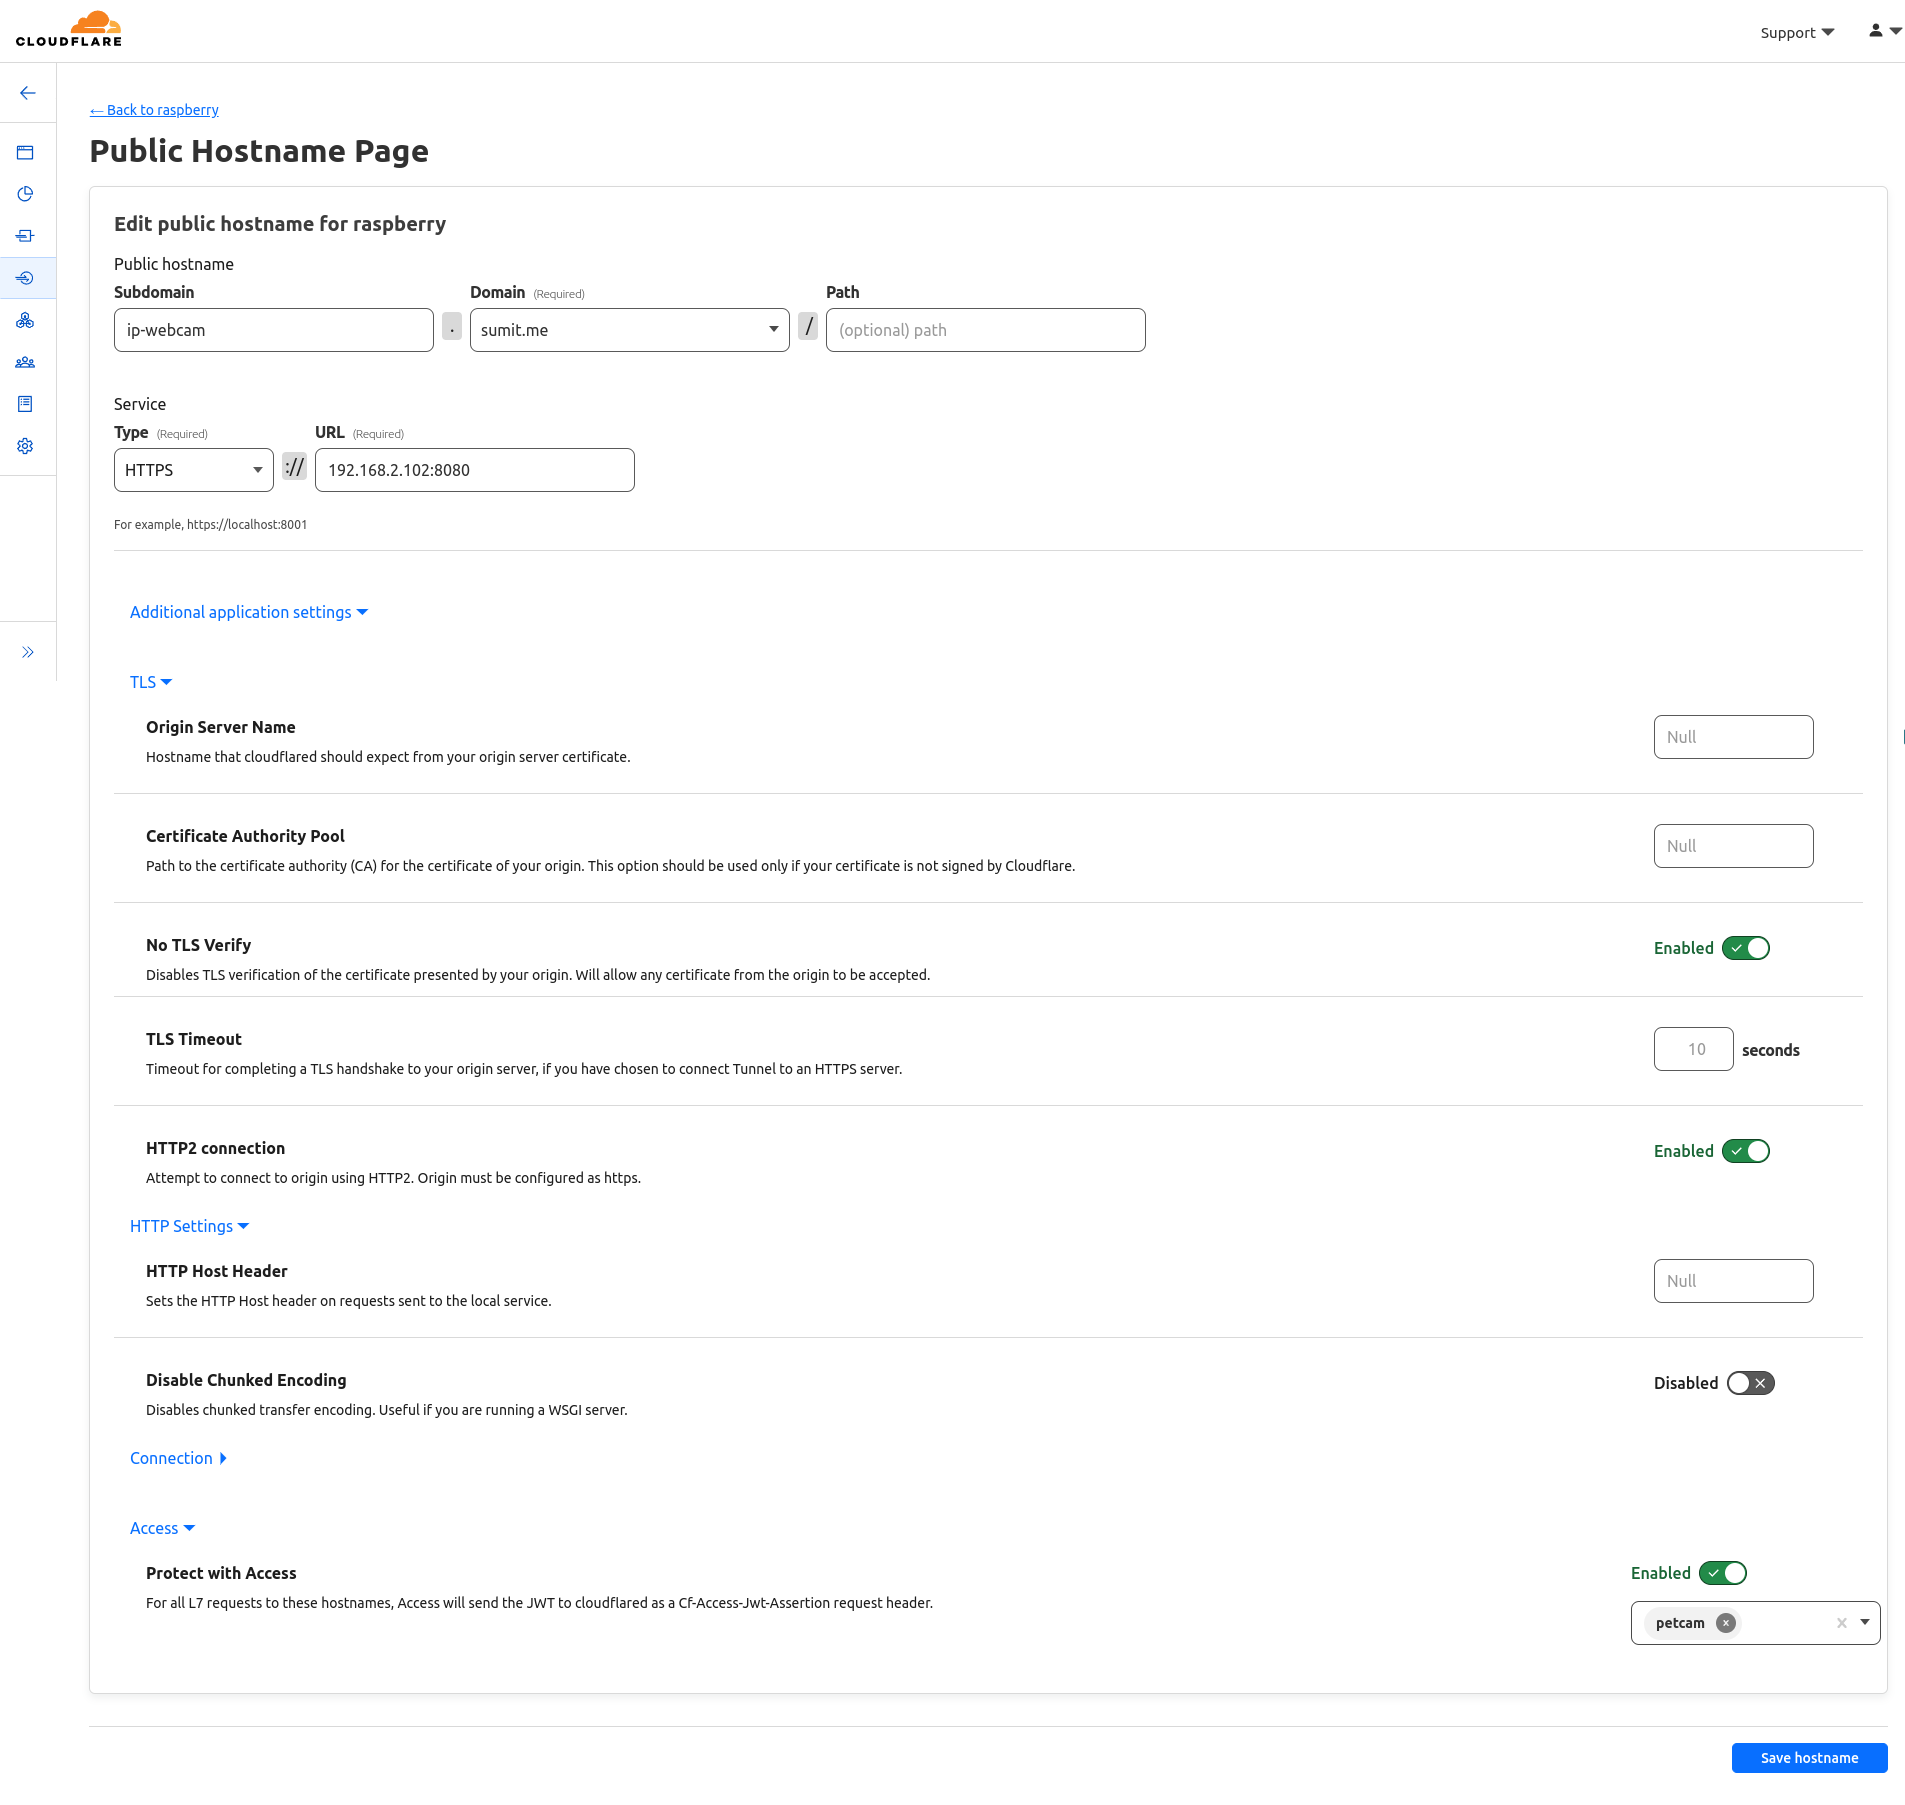Click the Cloudflare logo

69,30
